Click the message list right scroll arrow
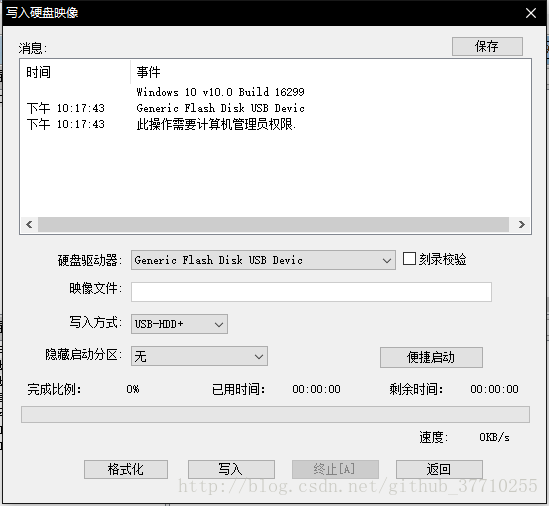The image size is (549, 506). click(521, 224)
